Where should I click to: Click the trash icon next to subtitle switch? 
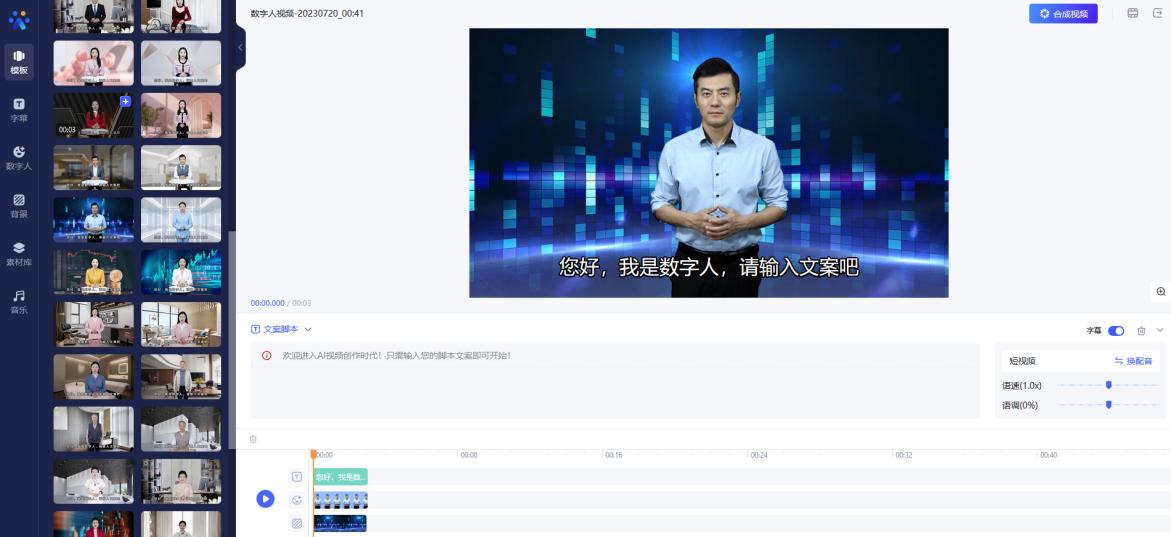1141,331
